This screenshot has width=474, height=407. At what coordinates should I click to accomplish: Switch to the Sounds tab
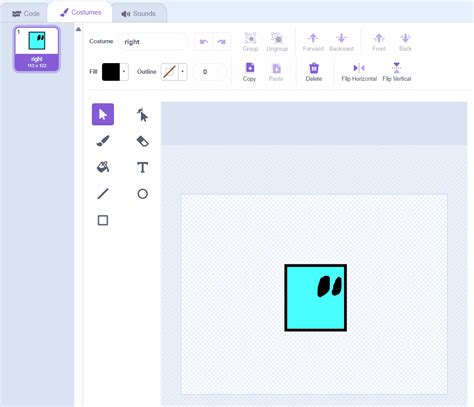138,14
